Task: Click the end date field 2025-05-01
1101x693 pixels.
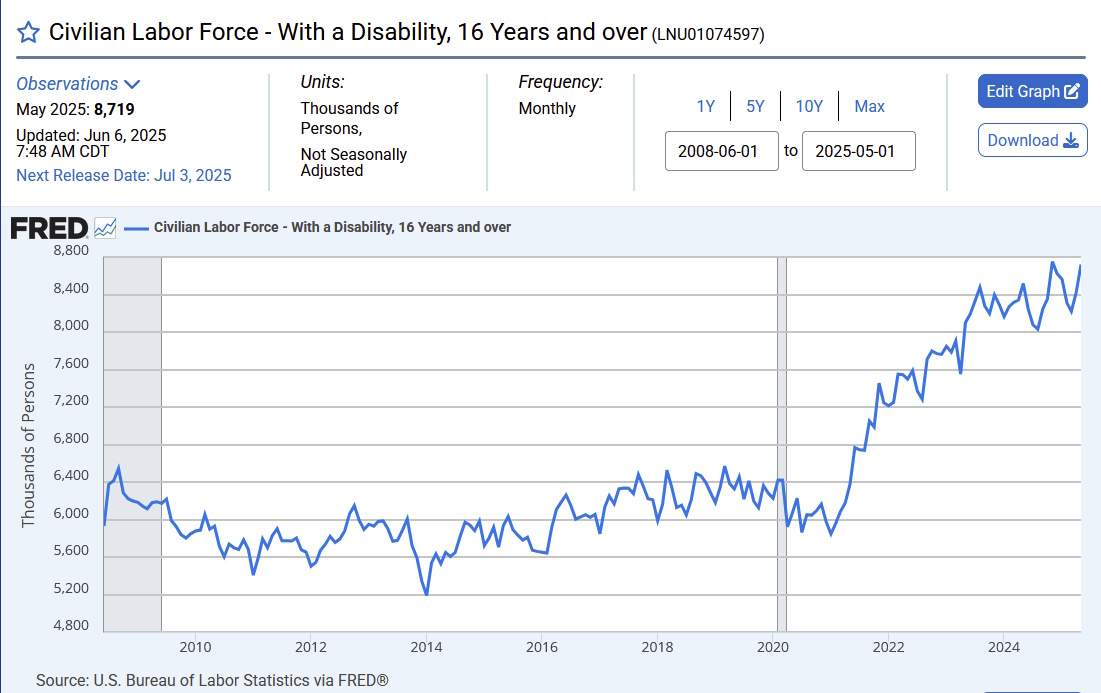Action: coord(859,151)
